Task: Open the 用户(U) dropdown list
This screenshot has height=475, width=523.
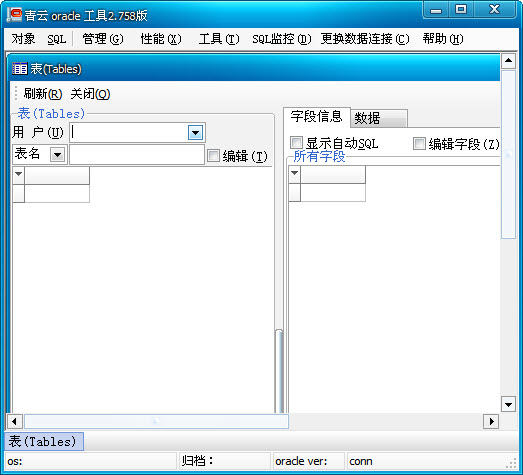Action: pos(195,133)
